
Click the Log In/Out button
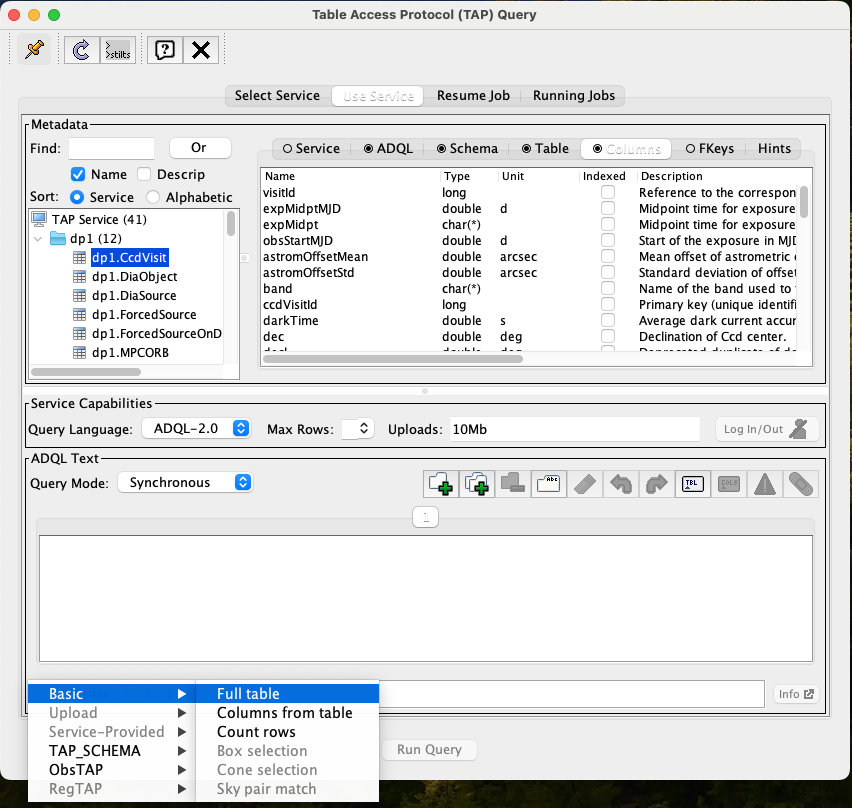pyautogui.click(x=766, y=427)
